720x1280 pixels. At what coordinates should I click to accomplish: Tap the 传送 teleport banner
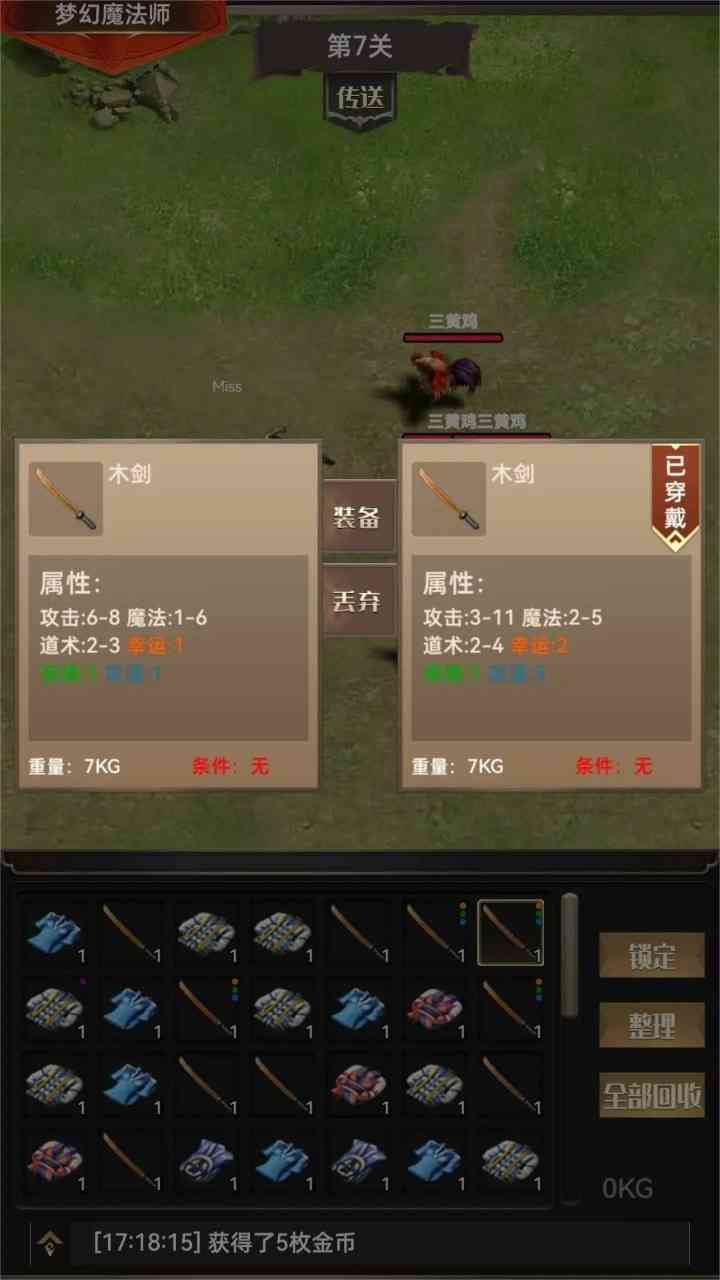(360, 99)
